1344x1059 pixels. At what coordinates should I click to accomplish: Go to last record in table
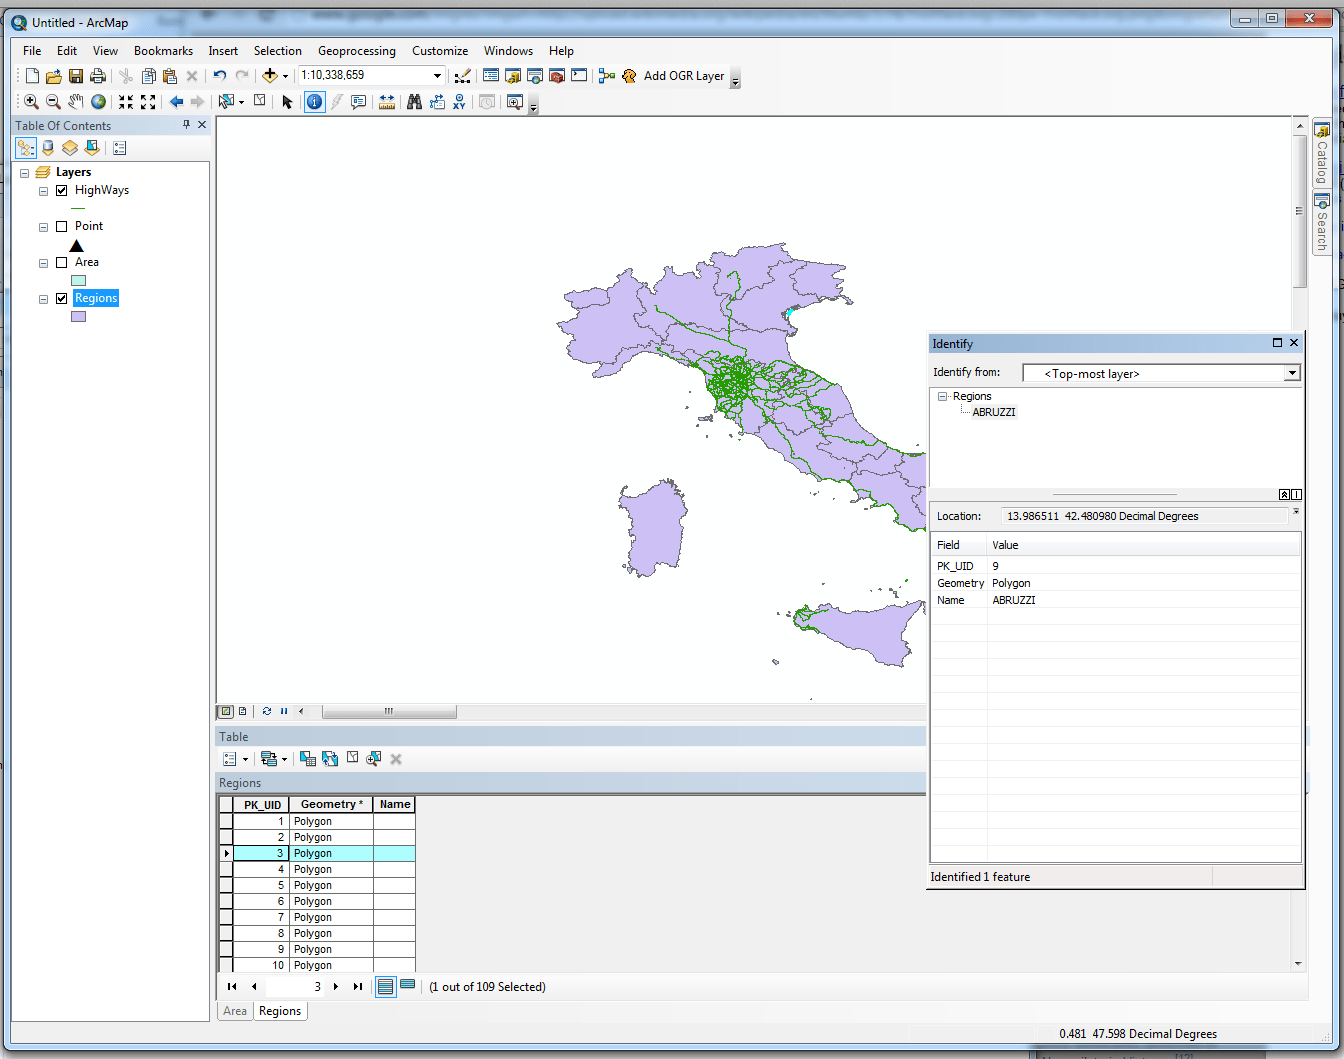click(358, 987)
